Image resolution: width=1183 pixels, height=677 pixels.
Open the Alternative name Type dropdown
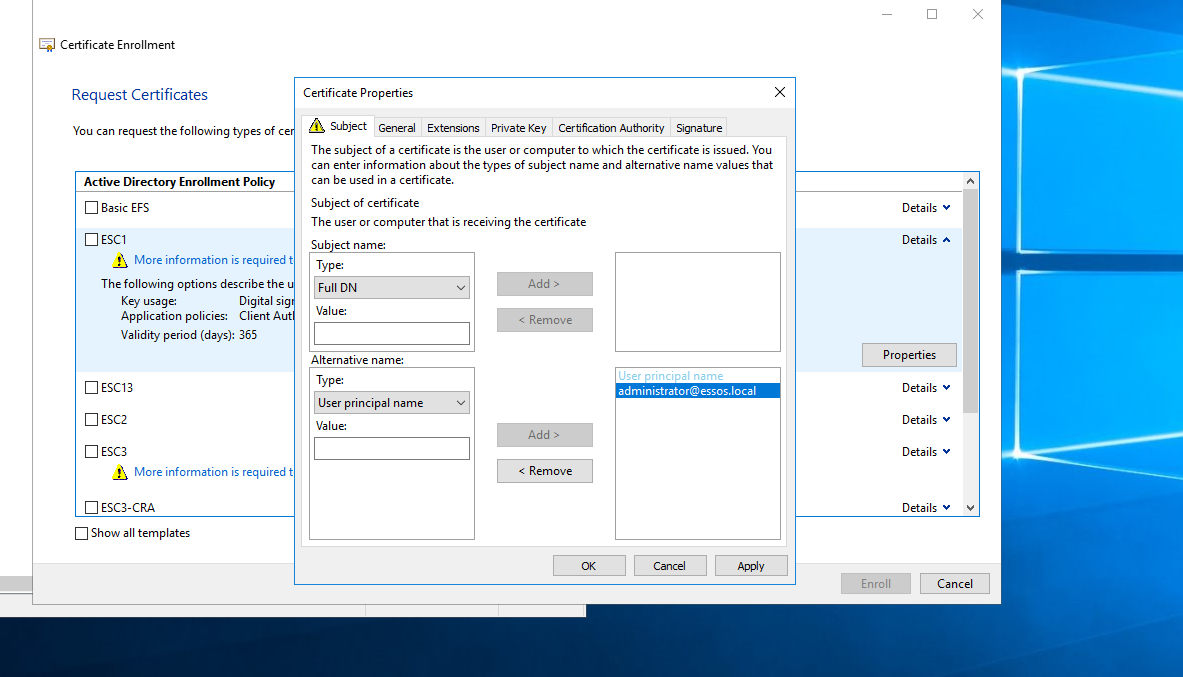point(392,403)
